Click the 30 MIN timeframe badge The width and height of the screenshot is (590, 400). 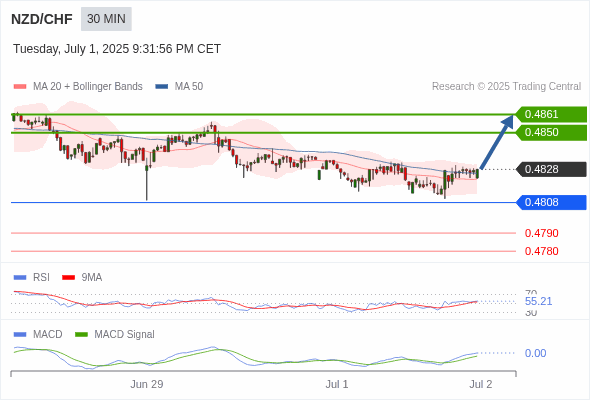click(106, 19)
